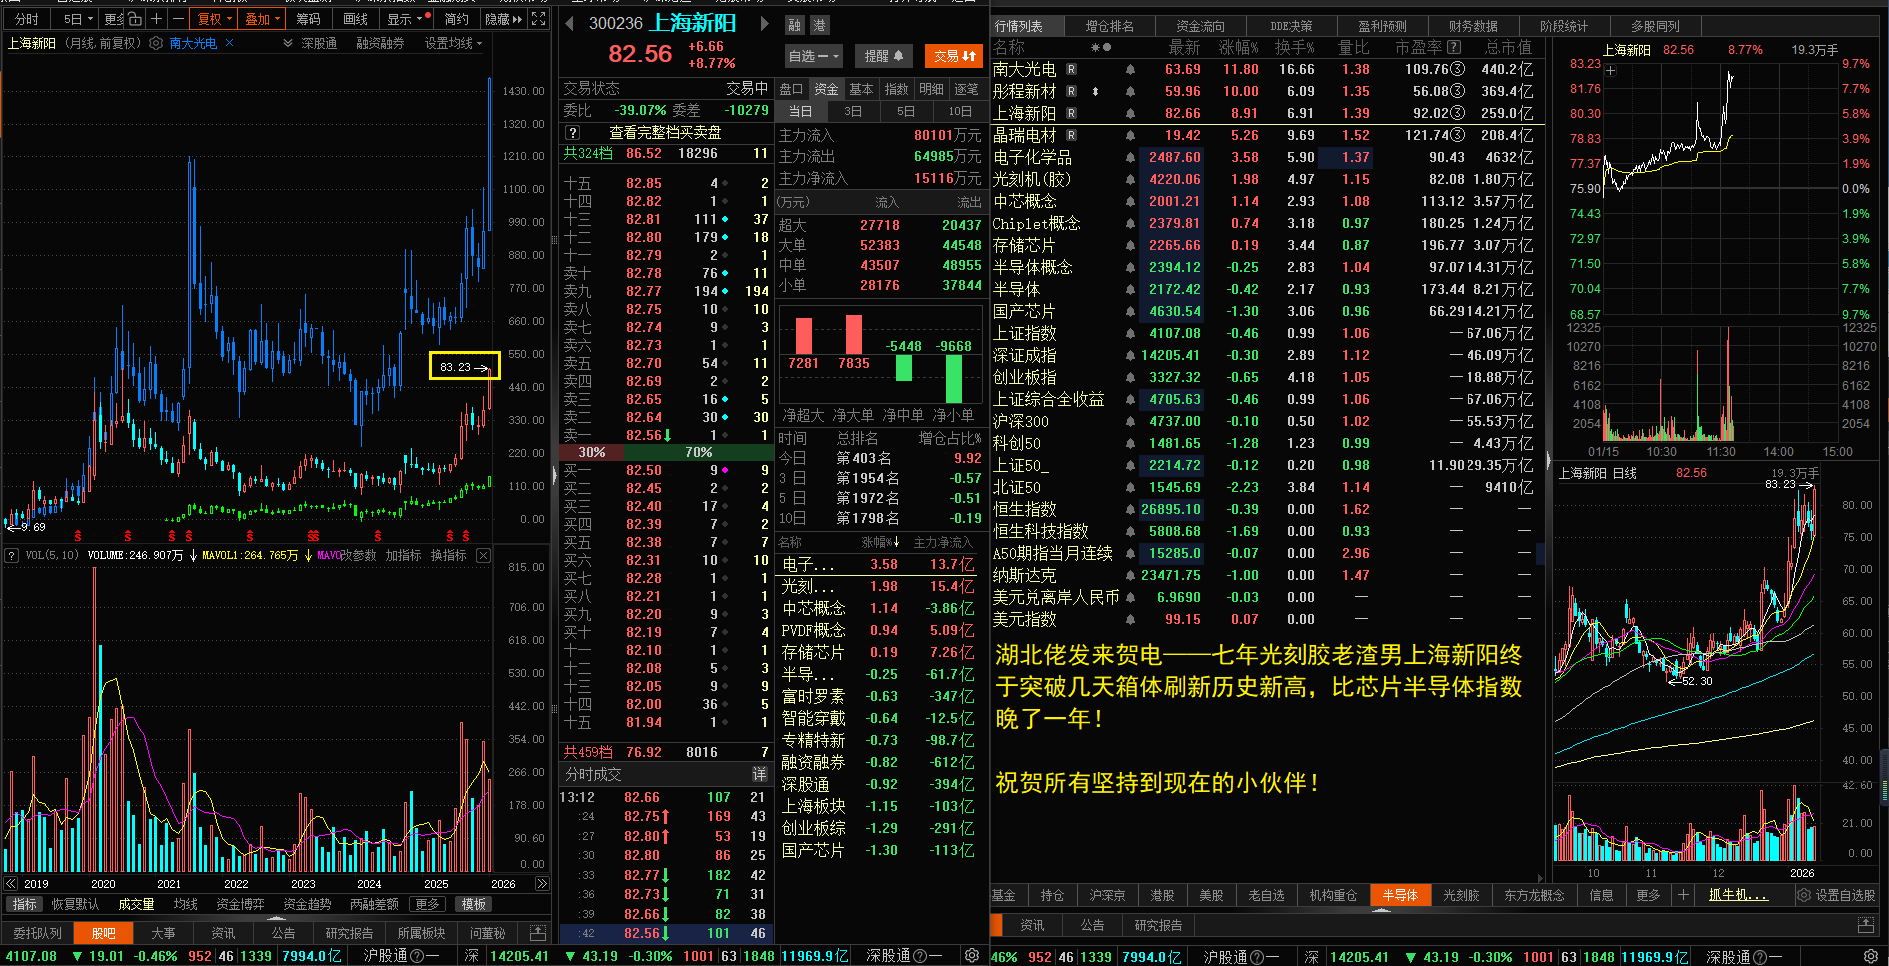
Task: Select the 分时 intraday chart view
Action: pos(27,19)
